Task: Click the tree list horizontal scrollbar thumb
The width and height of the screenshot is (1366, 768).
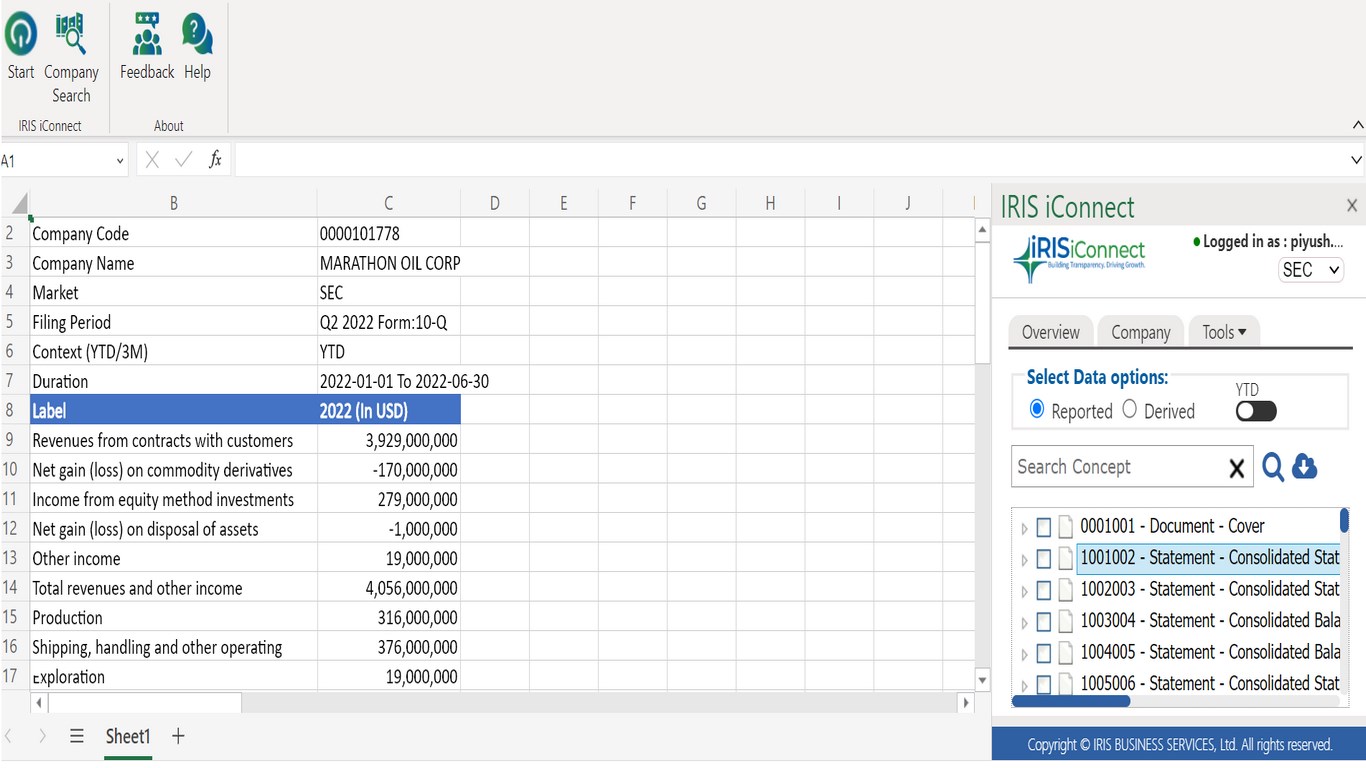Action: [1071, 701]
